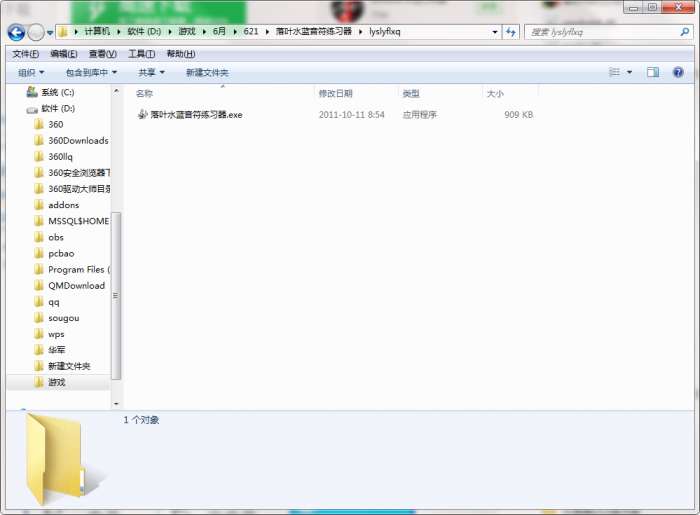This screenshot has width=700, height=515.
Task: Select the 360安全浏览器 folder in tree
Action: click(79, 173)
